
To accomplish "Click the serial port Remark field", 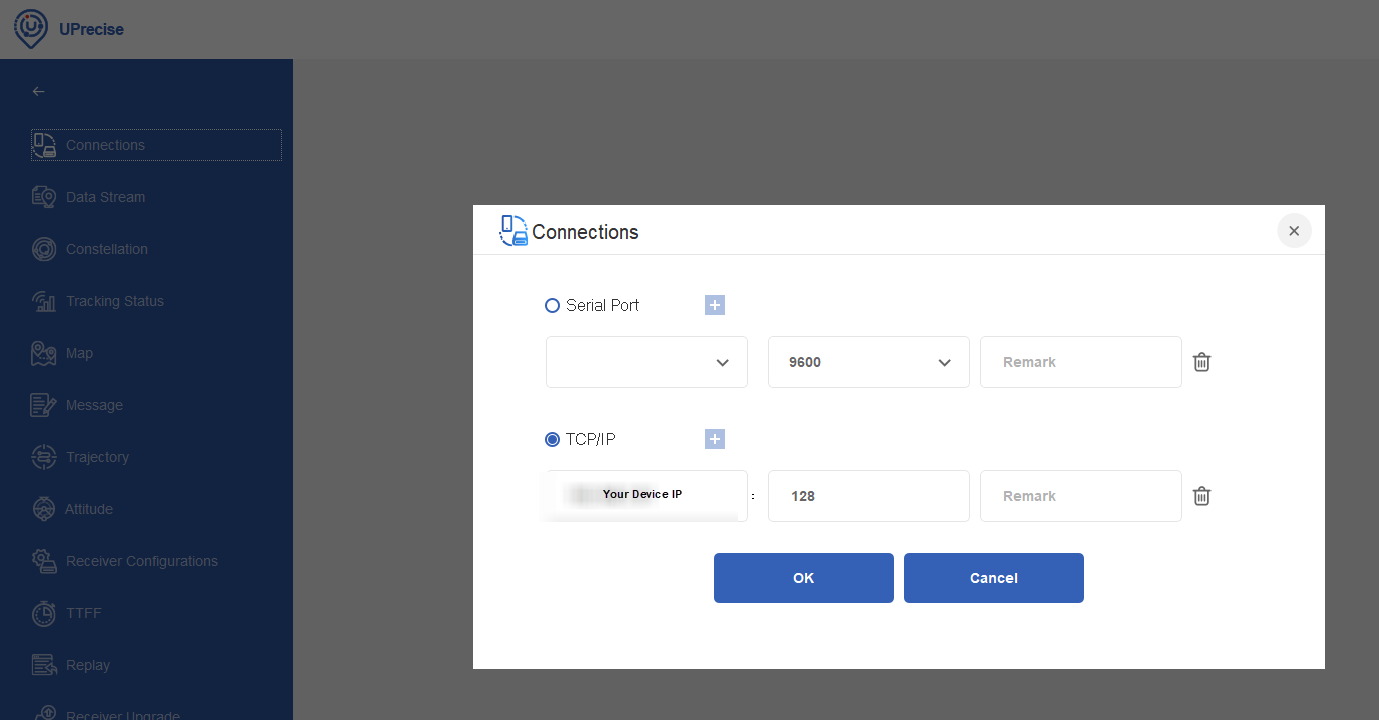I will 1081,362.
